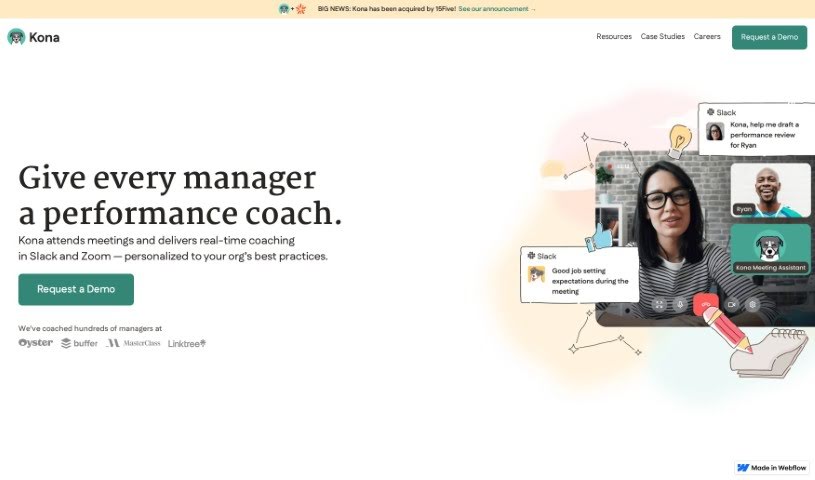Click the MasterClass company logo
The image size is (815, 480).
[x=134, y=343]
